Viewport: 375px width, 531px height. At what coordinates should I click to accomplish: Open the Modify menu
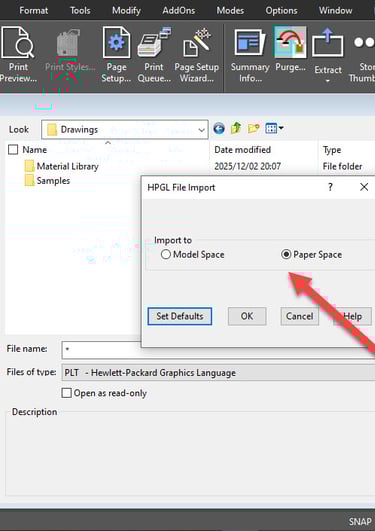126,10
